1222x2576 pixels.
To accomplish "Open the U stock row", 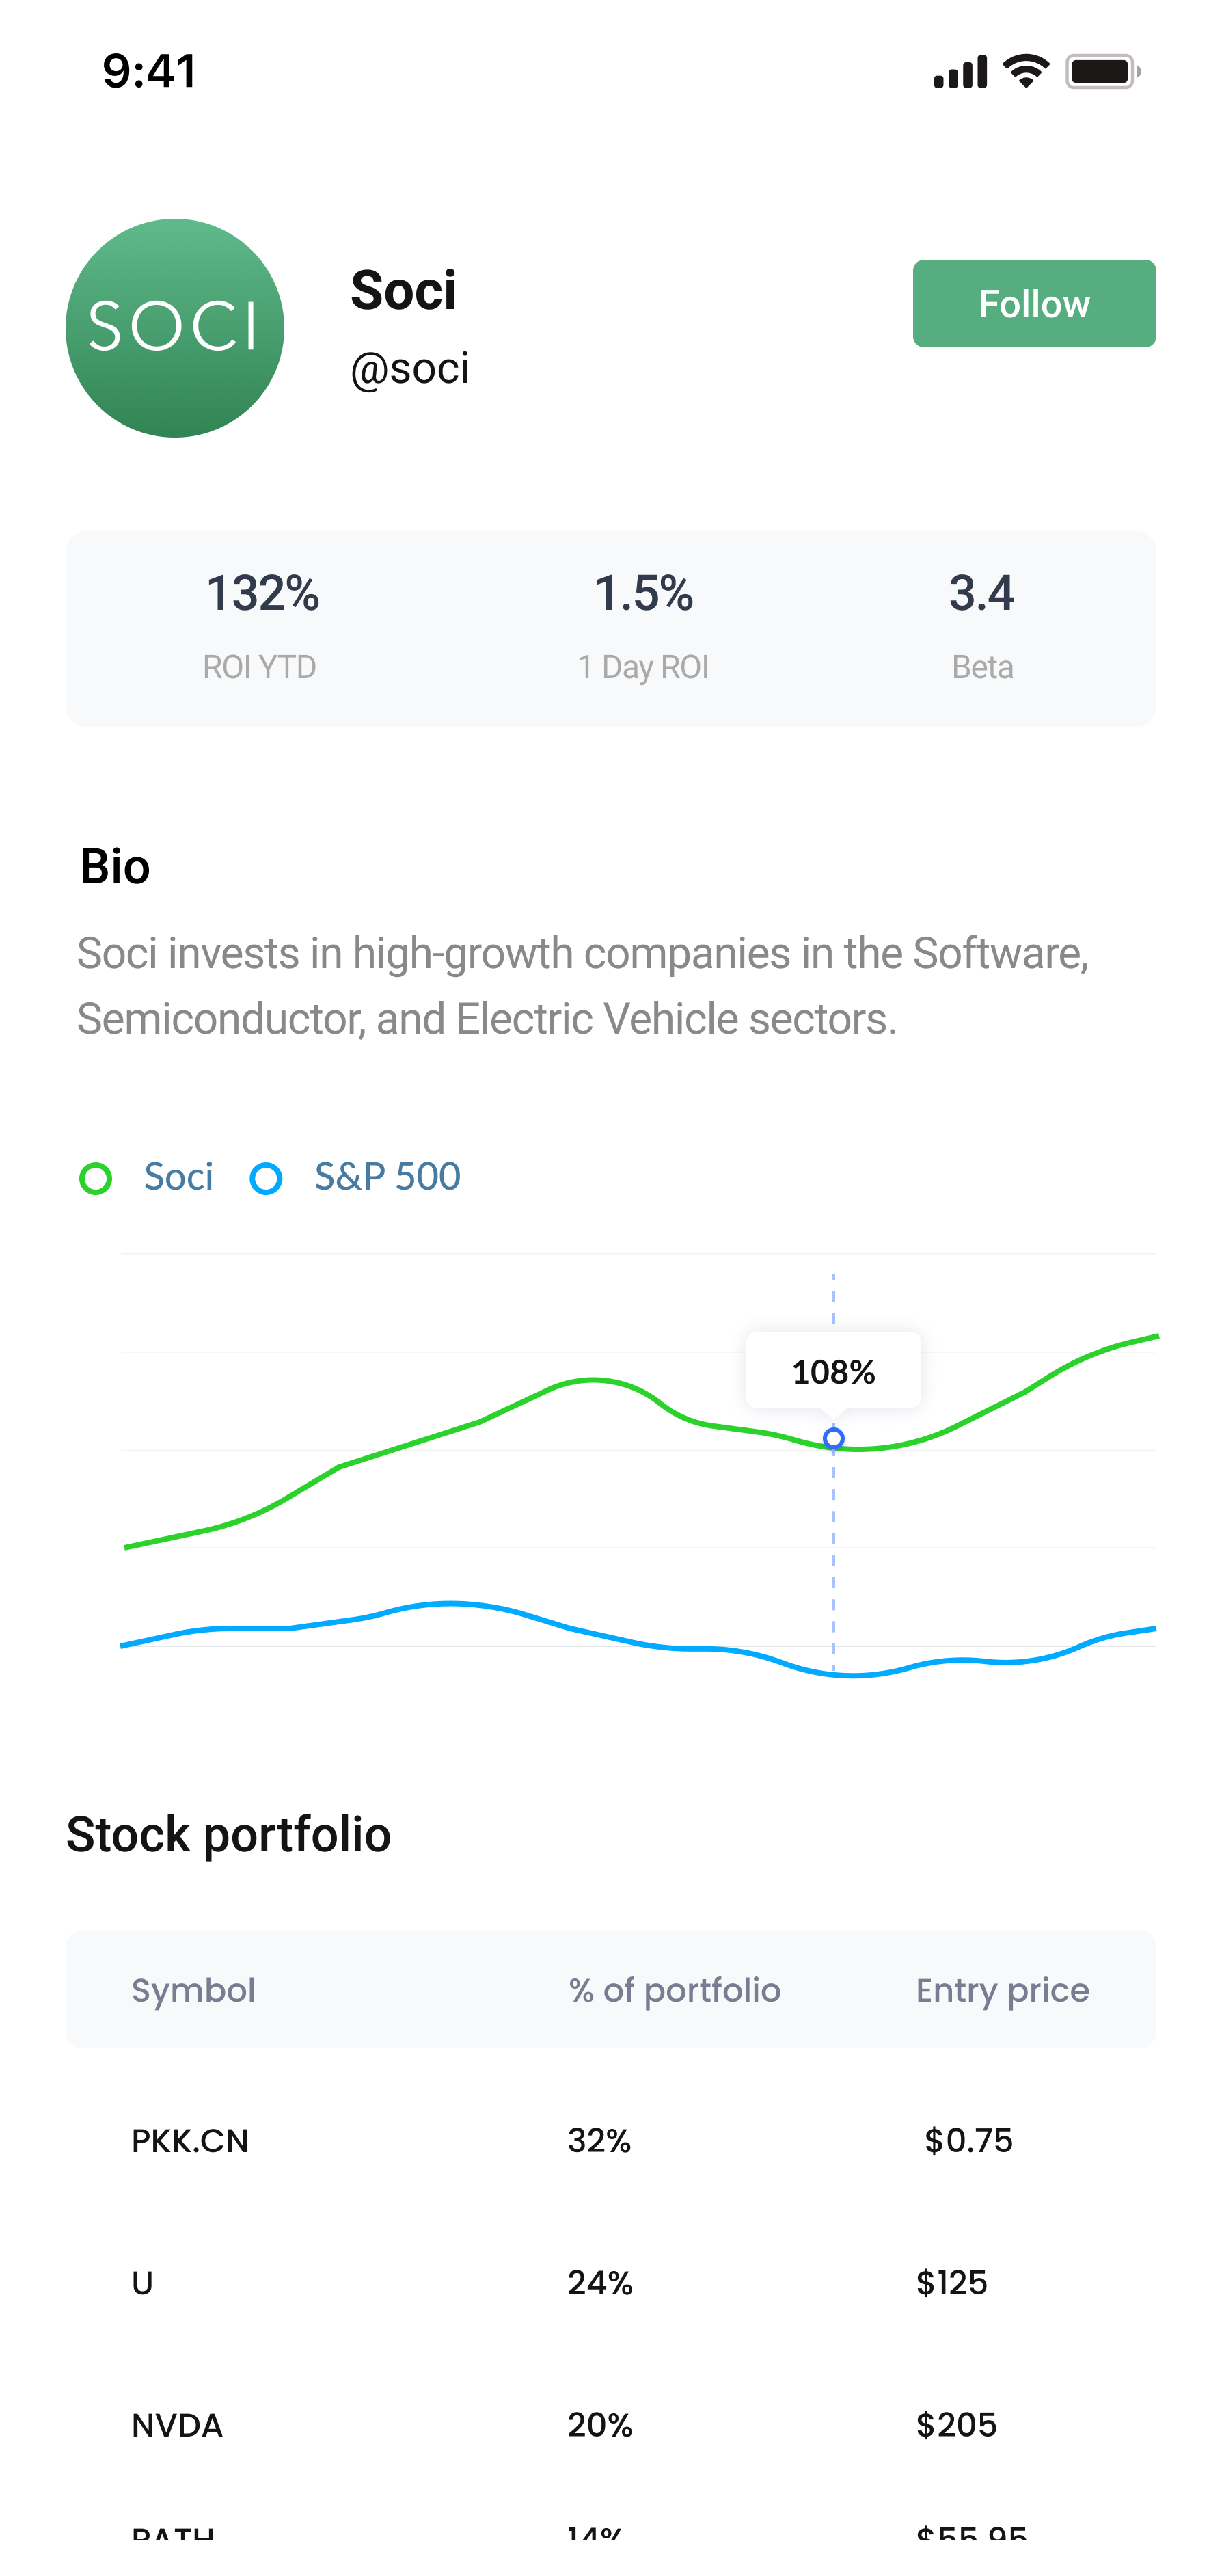I will (x=611, y=2283).
